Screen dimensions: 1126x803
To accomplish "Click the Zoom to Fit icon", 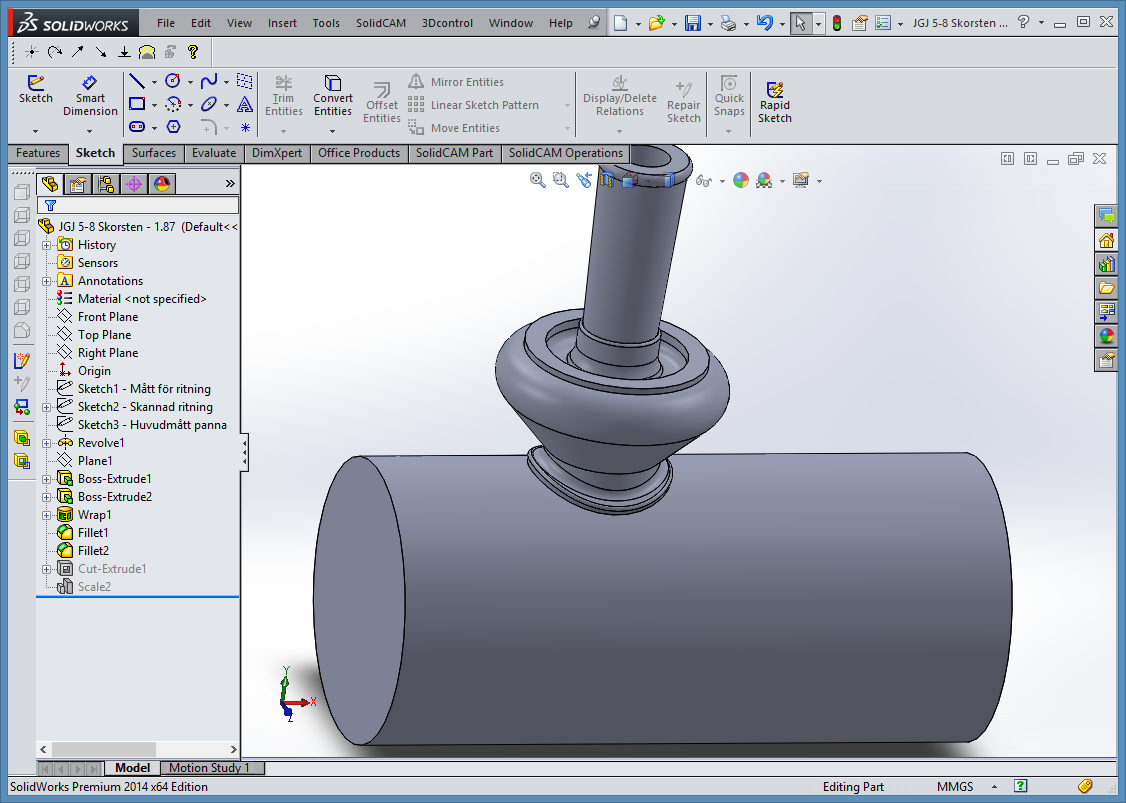I will click(x=537, y=180).
